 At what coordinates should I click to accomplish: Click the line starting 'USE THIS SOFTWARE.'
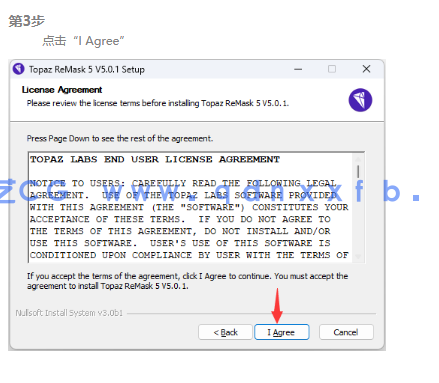[x=180, y=243]
